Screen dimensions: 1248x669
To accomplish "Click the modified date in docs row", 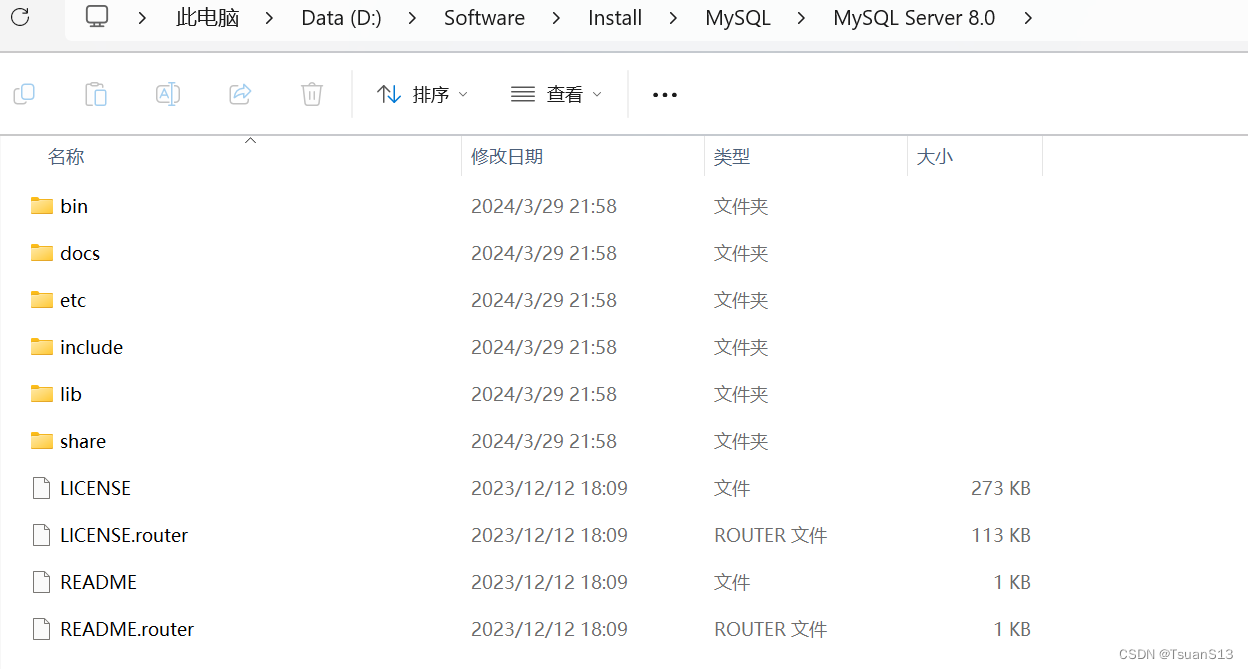I will (544, 253).
